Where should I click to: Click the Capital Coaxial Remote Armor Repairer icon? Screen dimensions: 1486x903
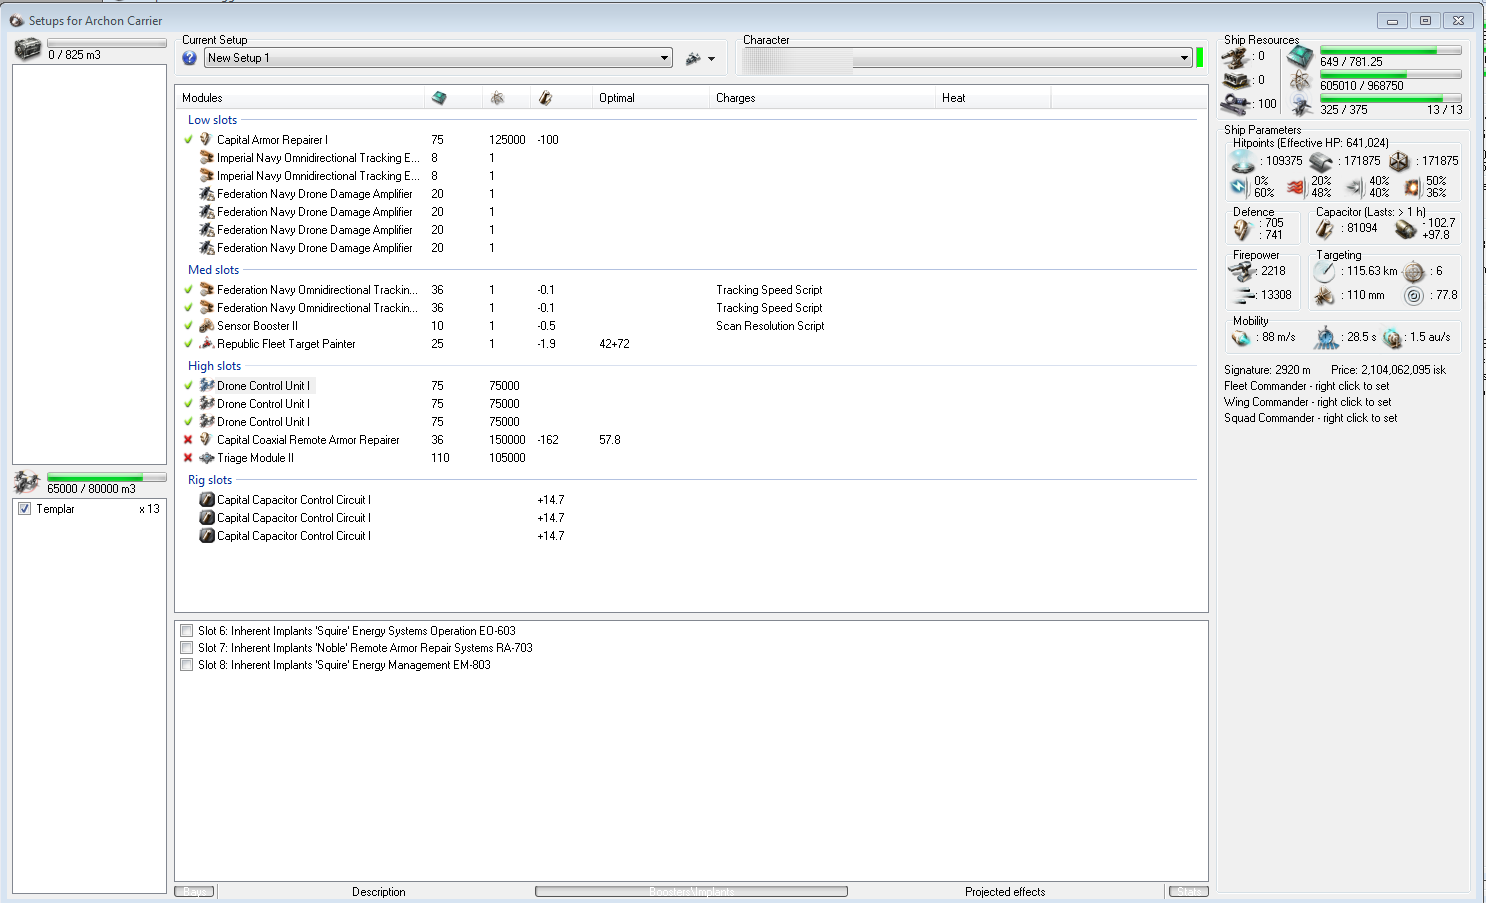click(x=206, y=440)
